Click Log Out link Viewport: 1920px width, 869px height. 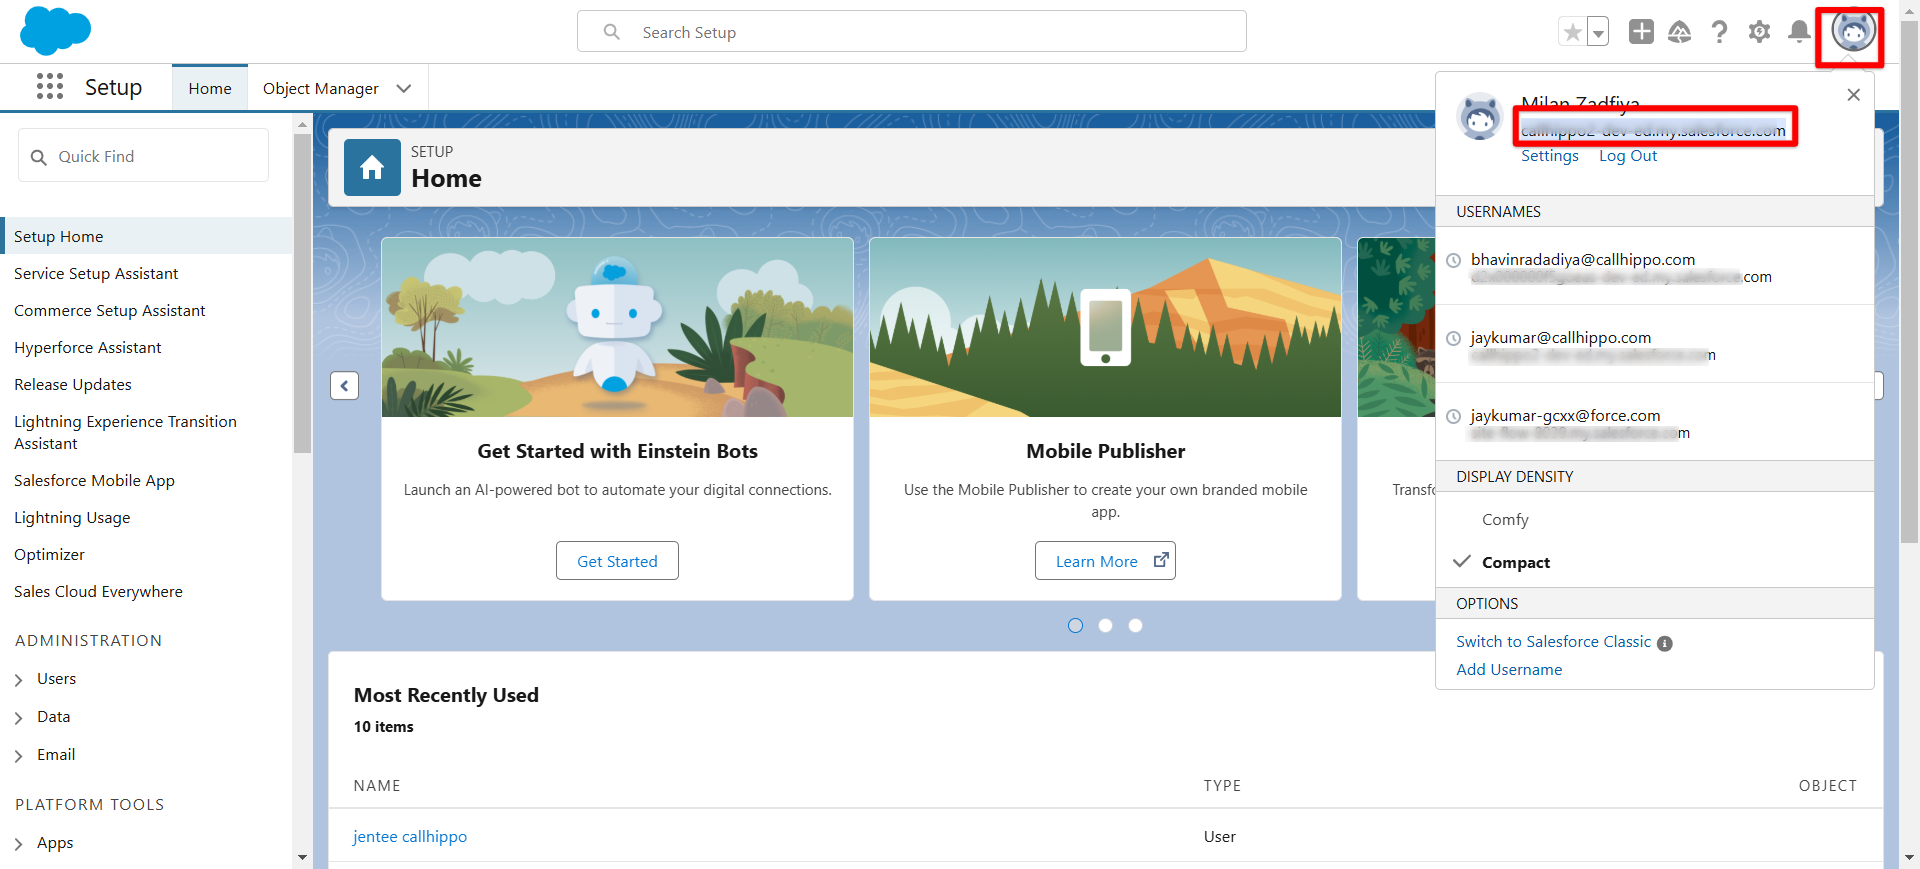[x=1627, y=155]
